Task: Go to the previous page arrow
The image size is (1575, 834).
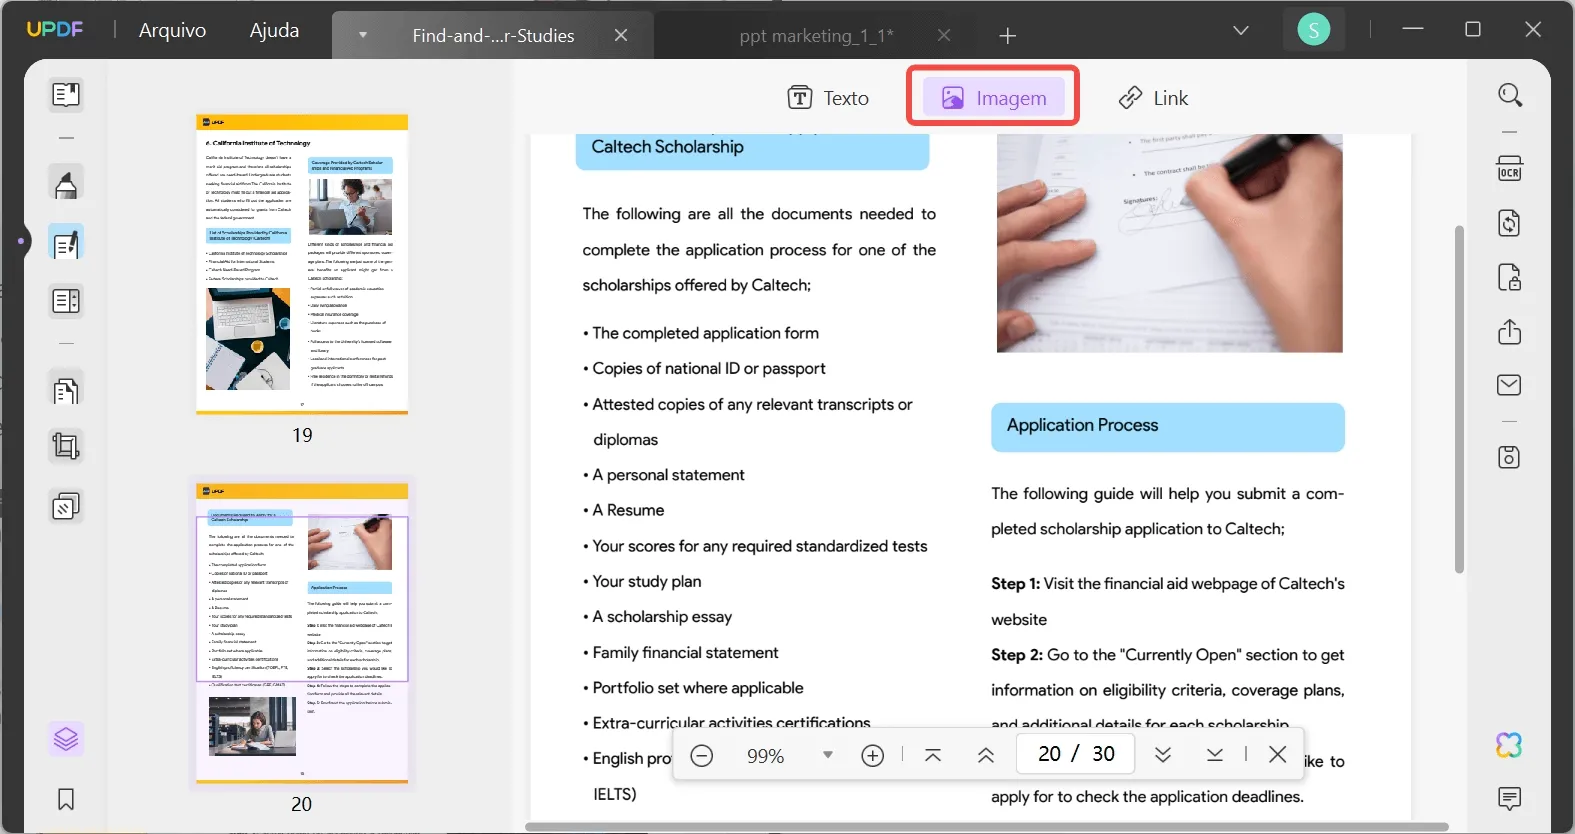Action: tap(986, 755)
